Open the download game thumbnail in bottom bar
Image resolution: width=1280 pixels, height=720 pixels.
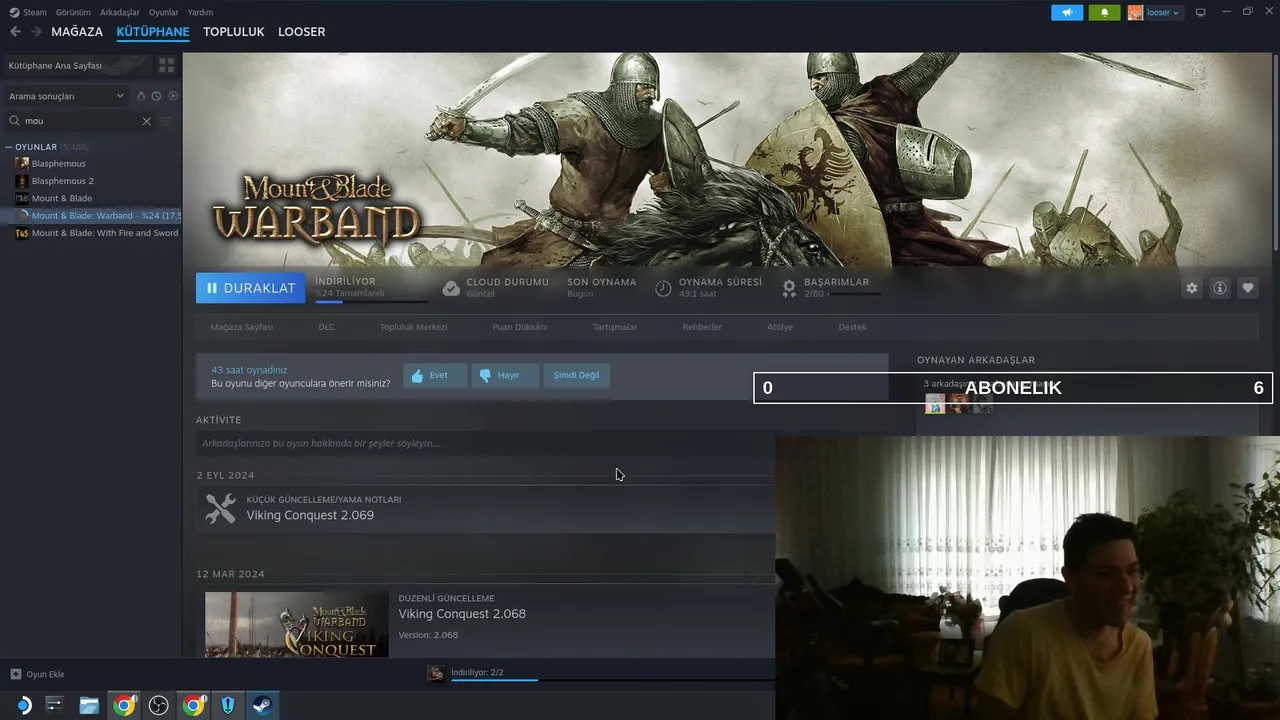click(x=436, y=673)
